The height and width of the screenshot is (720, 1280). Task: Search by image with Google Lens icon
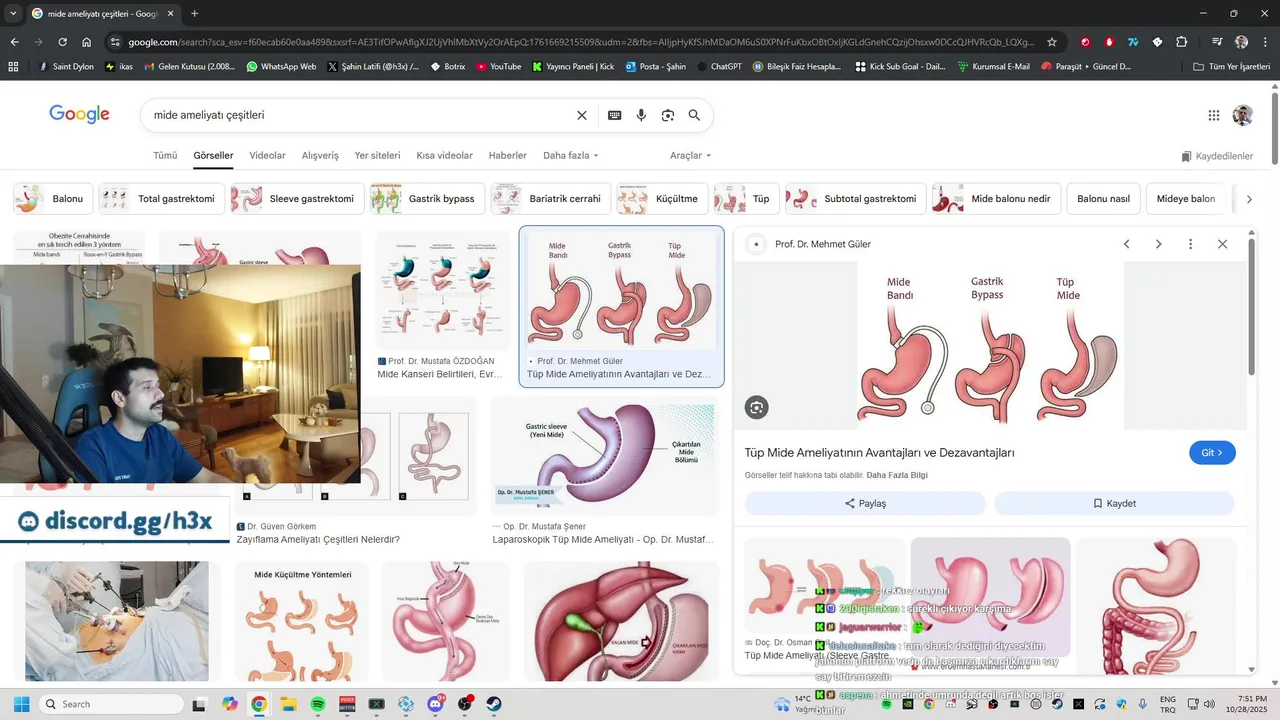tap(668, 115)
